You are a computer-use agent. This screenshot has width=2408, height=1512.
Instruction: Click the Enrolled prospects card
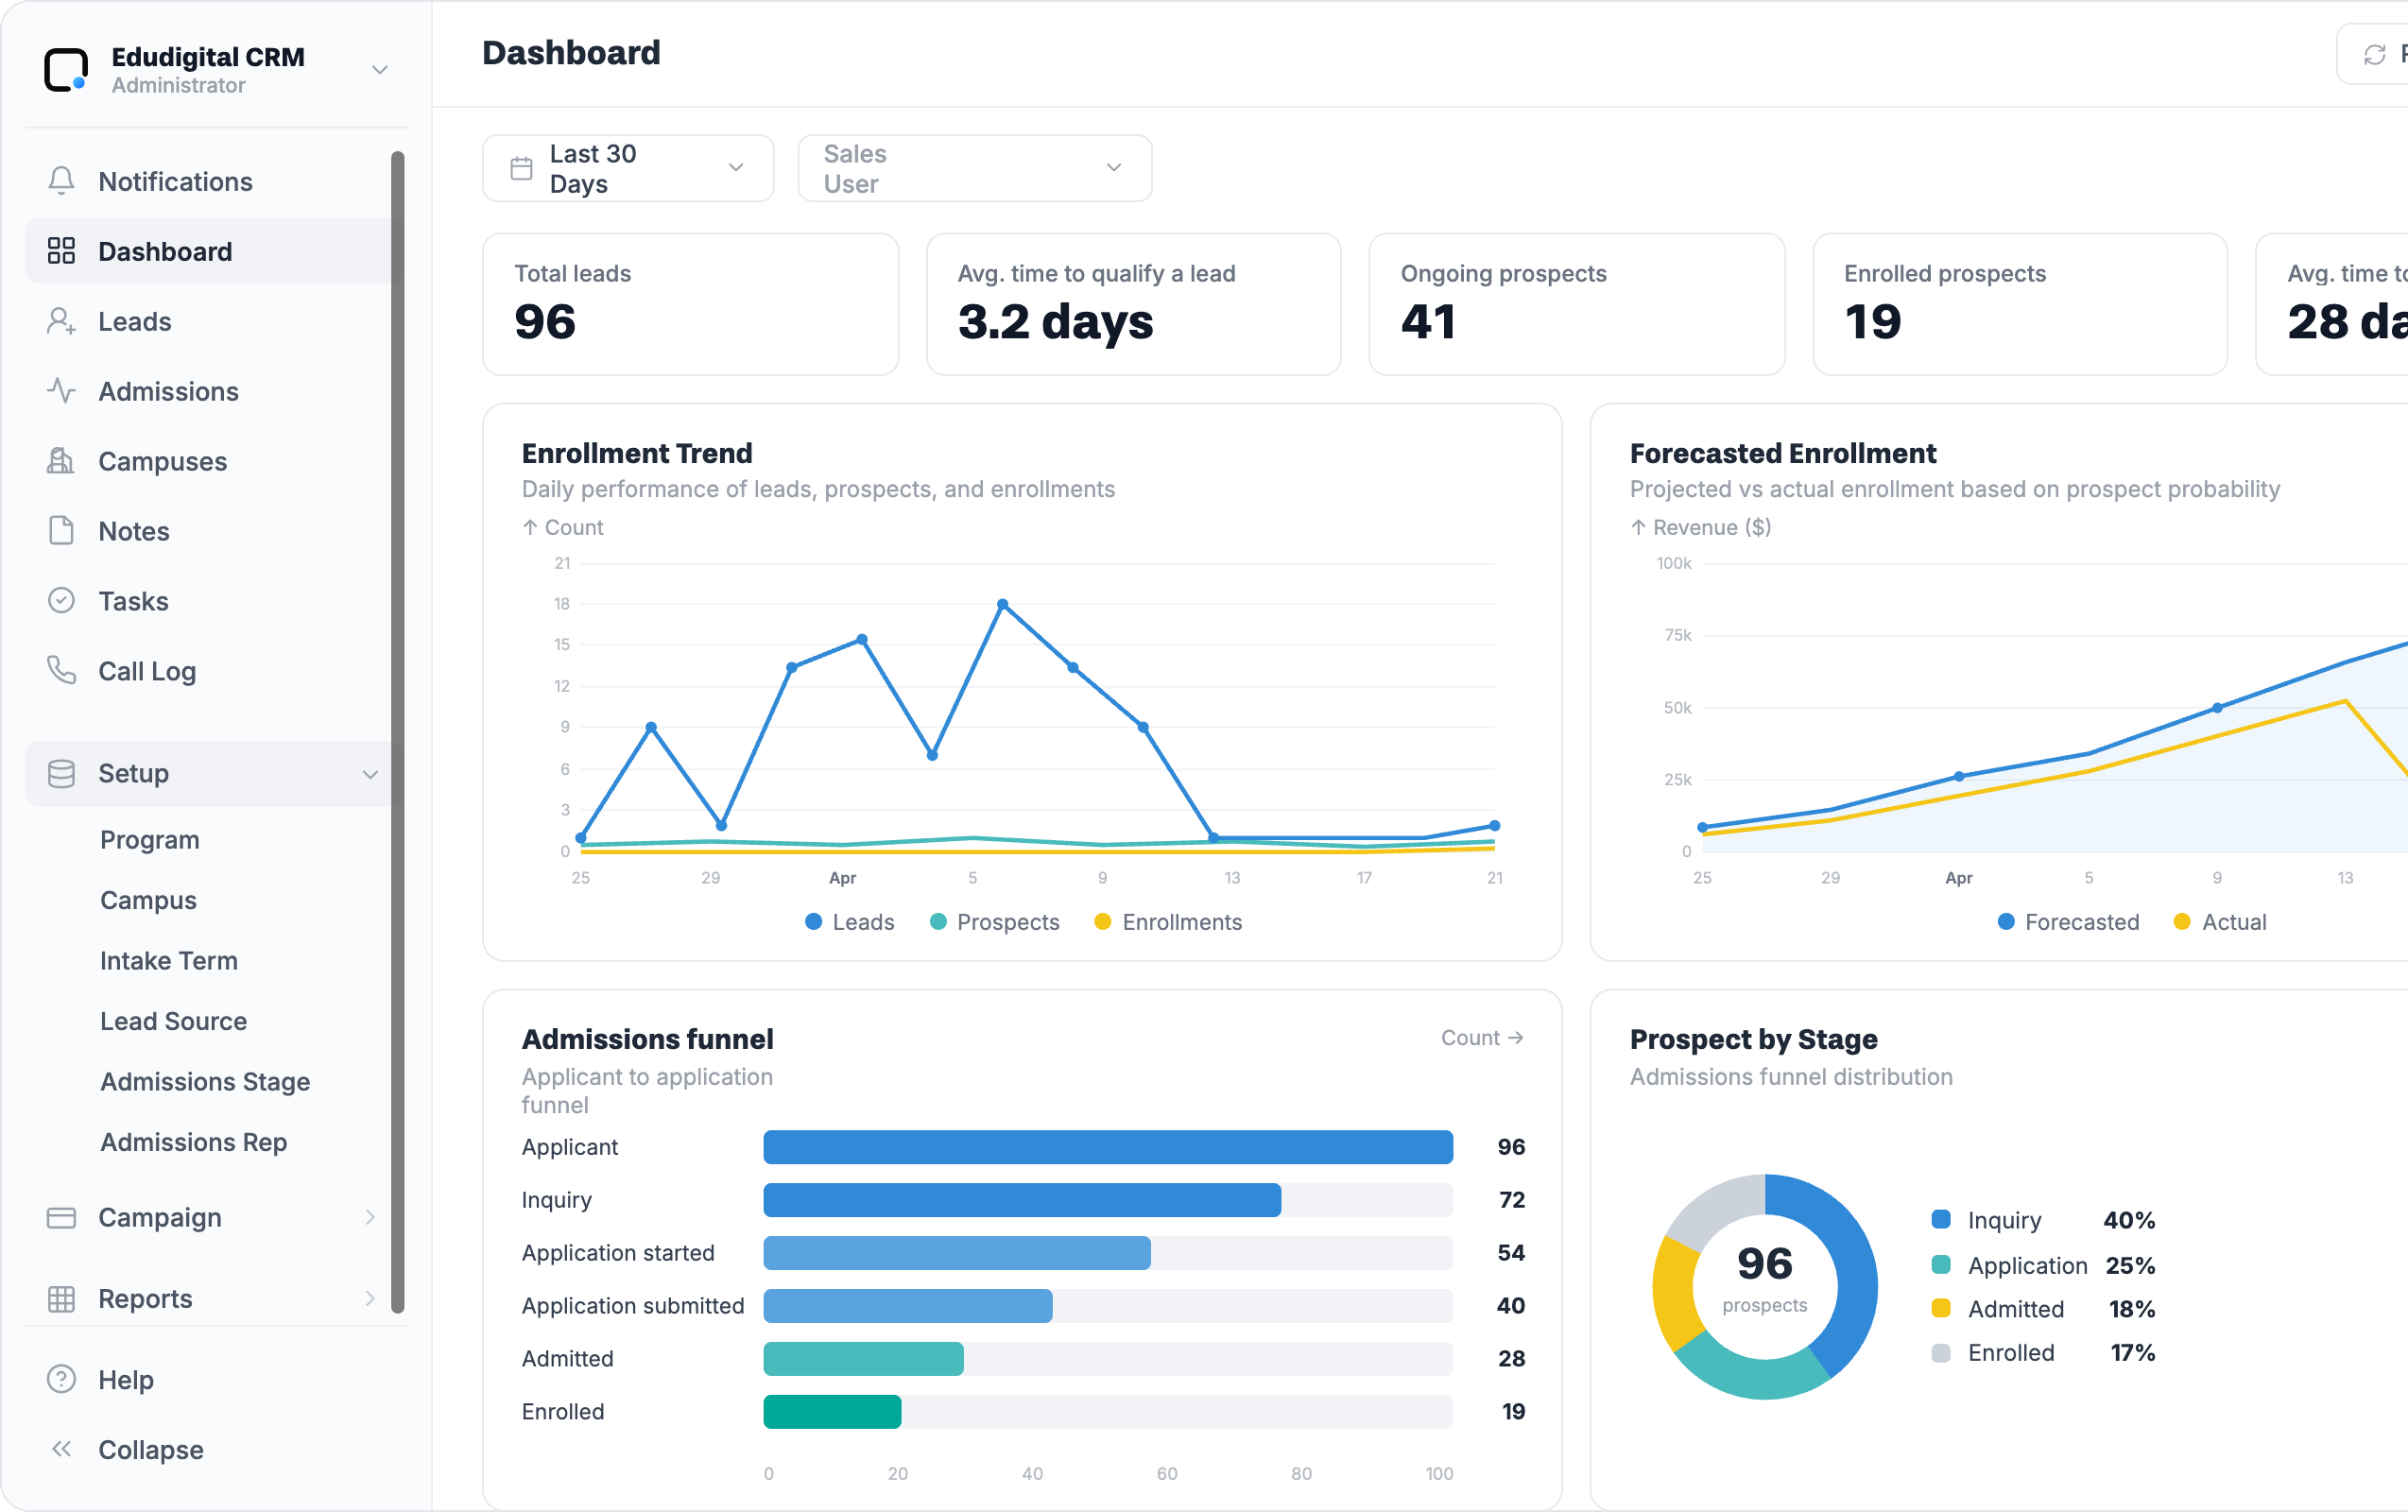pos(2019,304)
